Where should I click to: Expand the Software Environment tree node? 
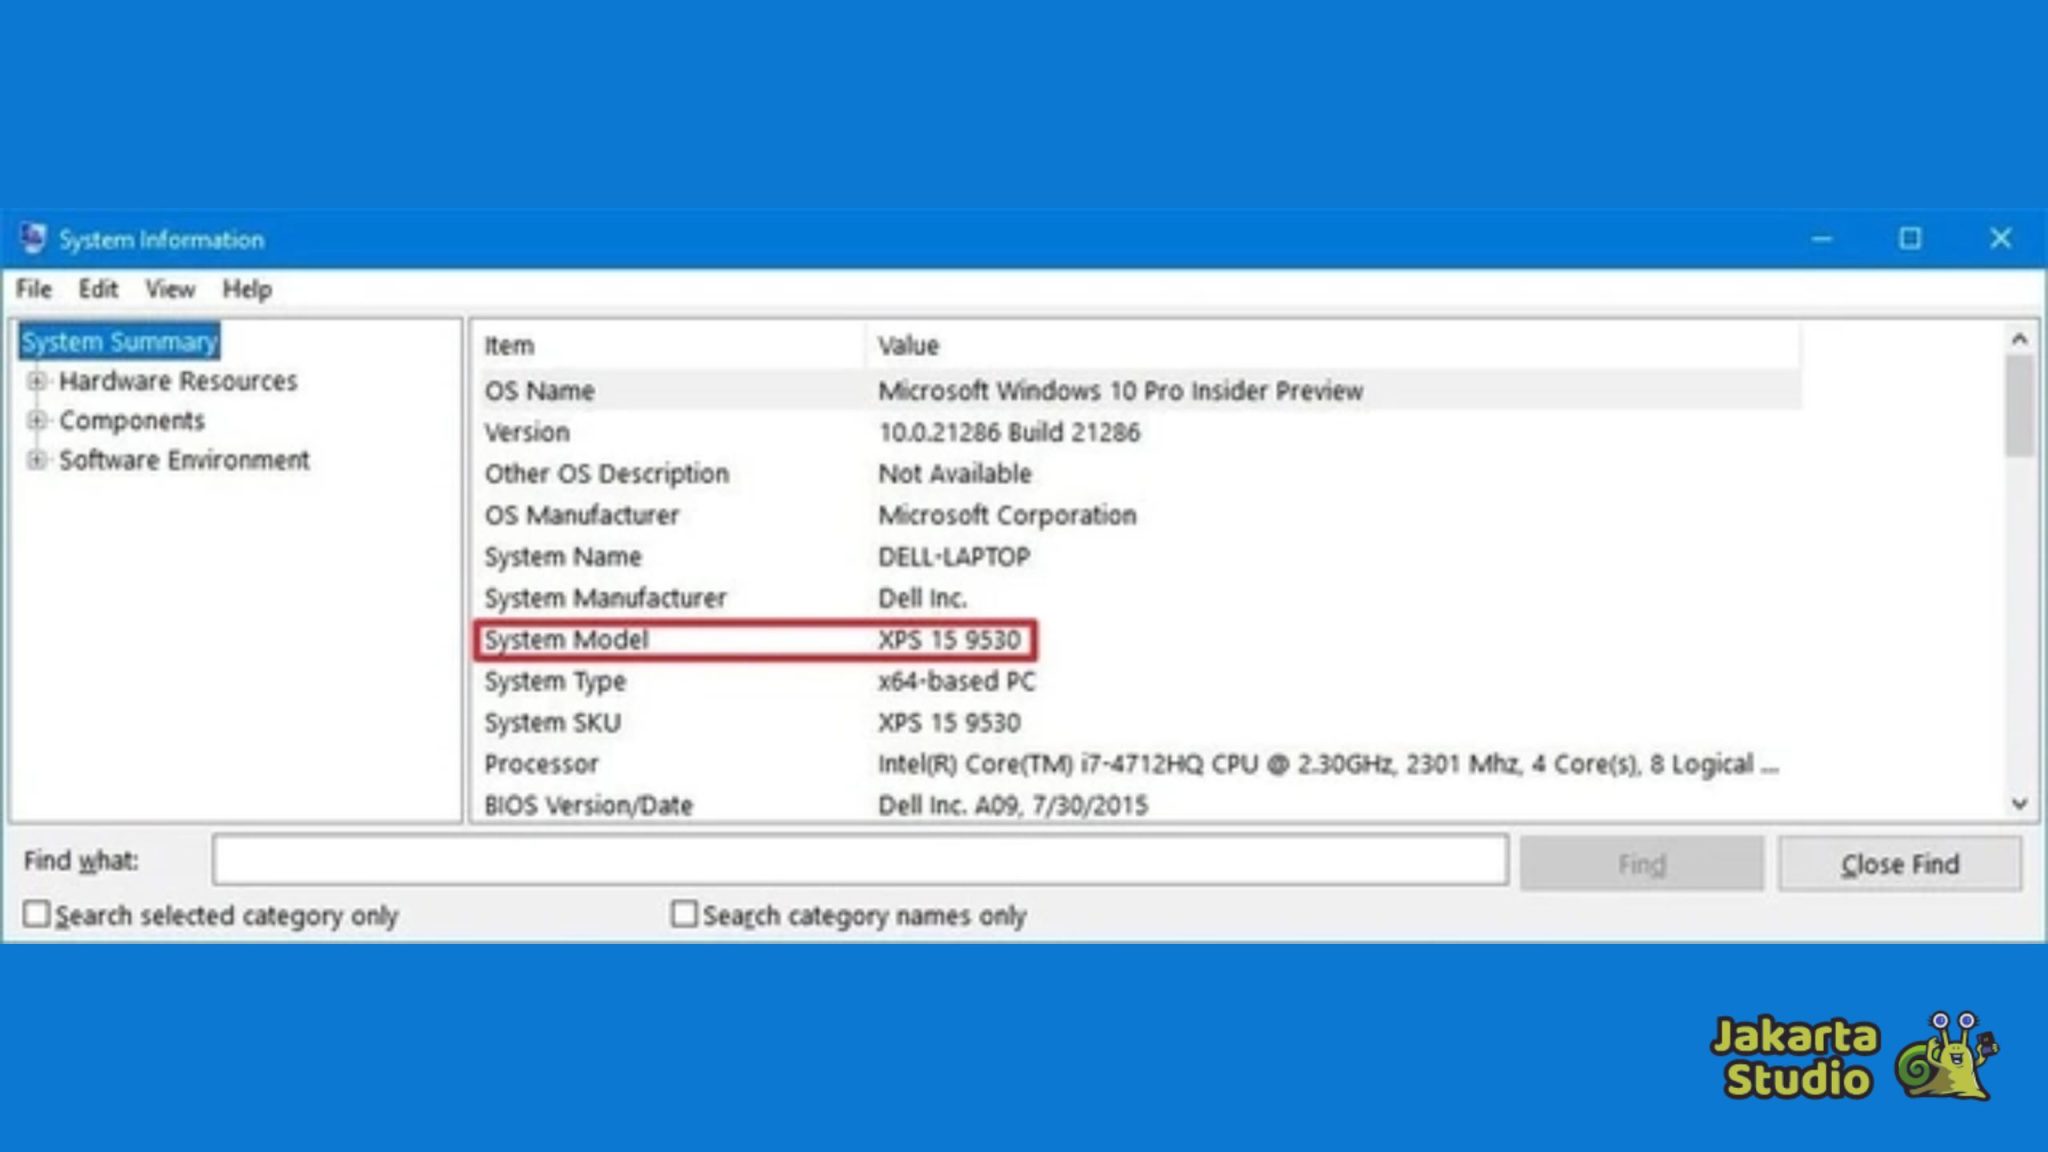pyautogui.click(x=39, y=461)
